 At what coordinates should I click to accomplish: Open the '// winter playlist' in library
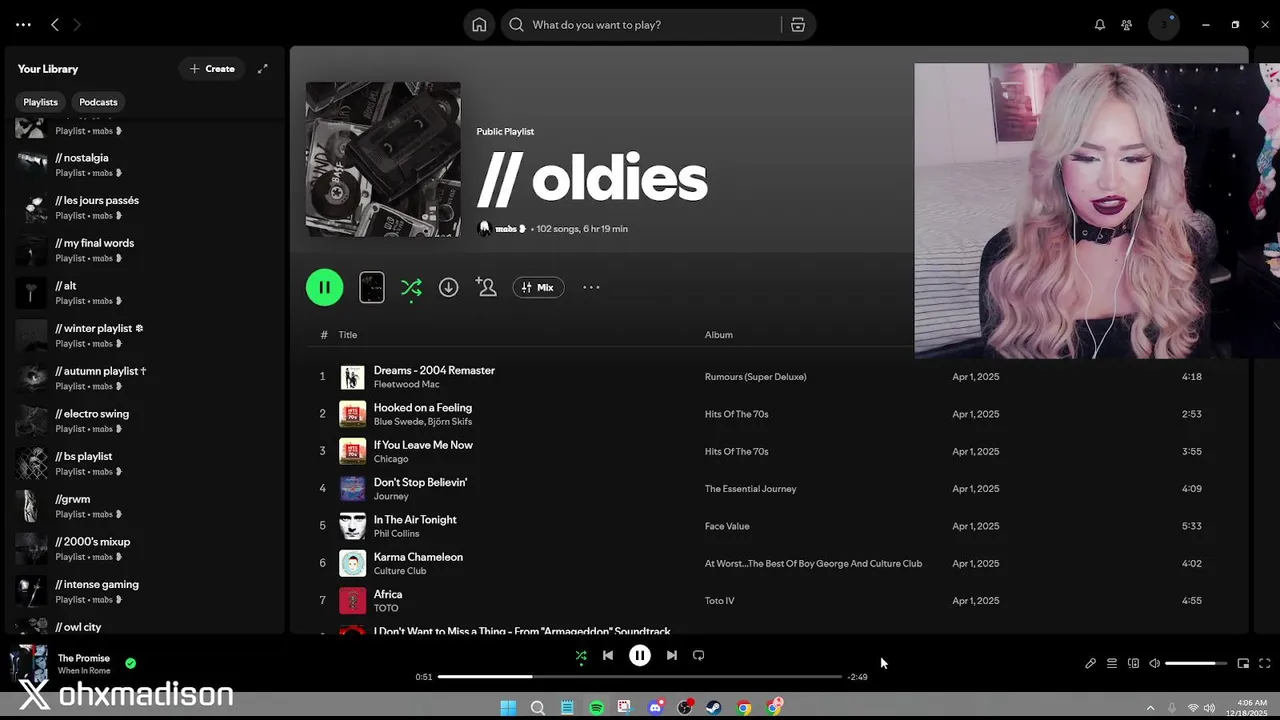click(x=145, y=335)
